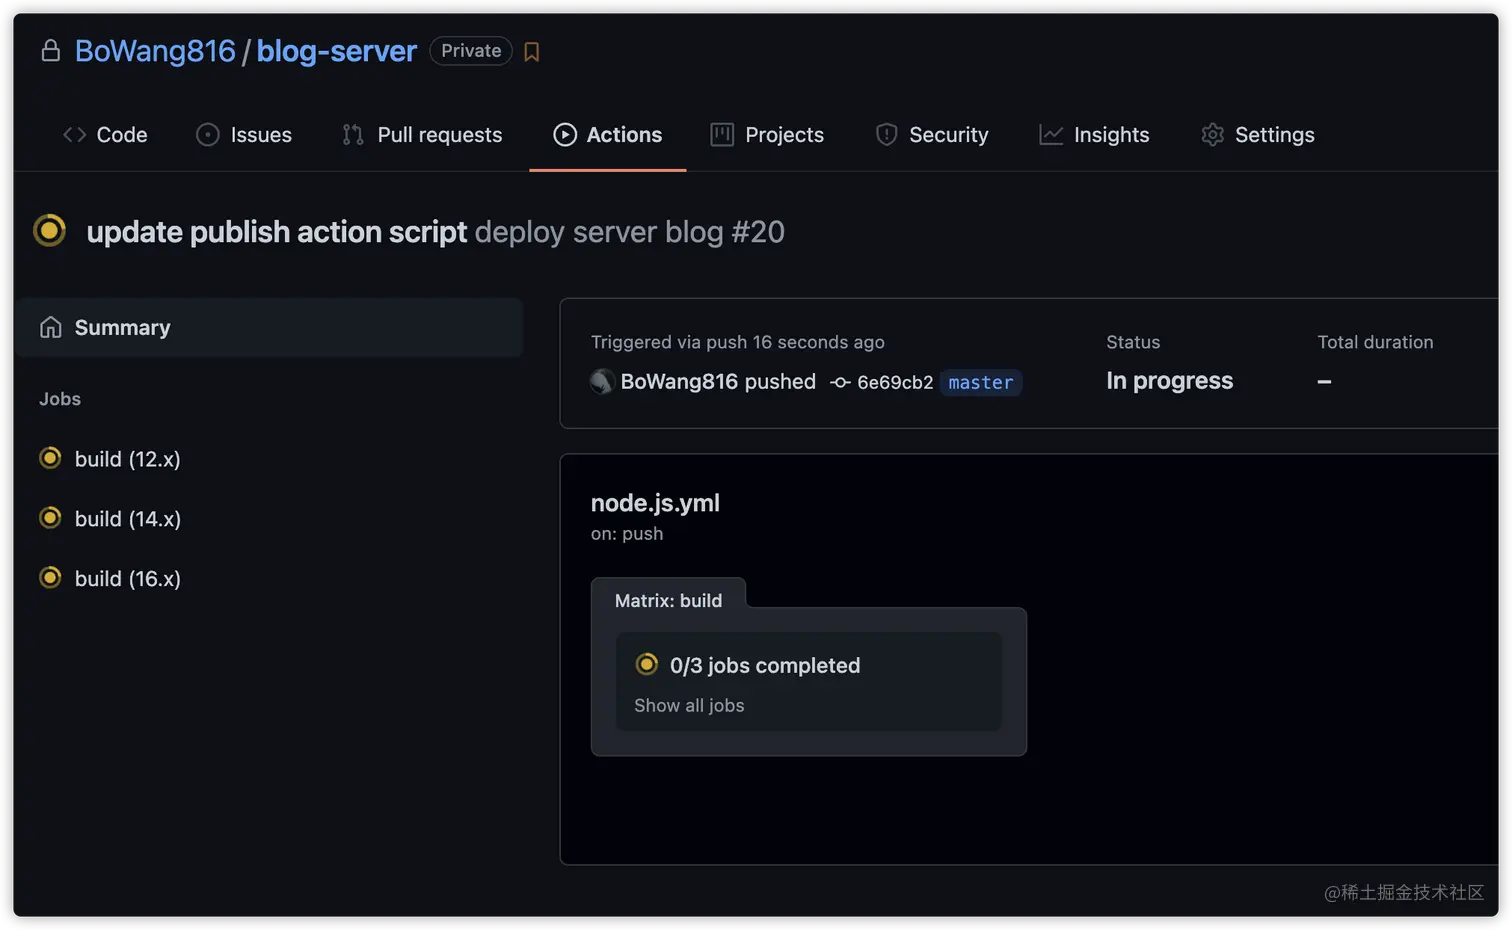Click the Insights graph icon
1512x930 pixels.
tap(1049, 134)
